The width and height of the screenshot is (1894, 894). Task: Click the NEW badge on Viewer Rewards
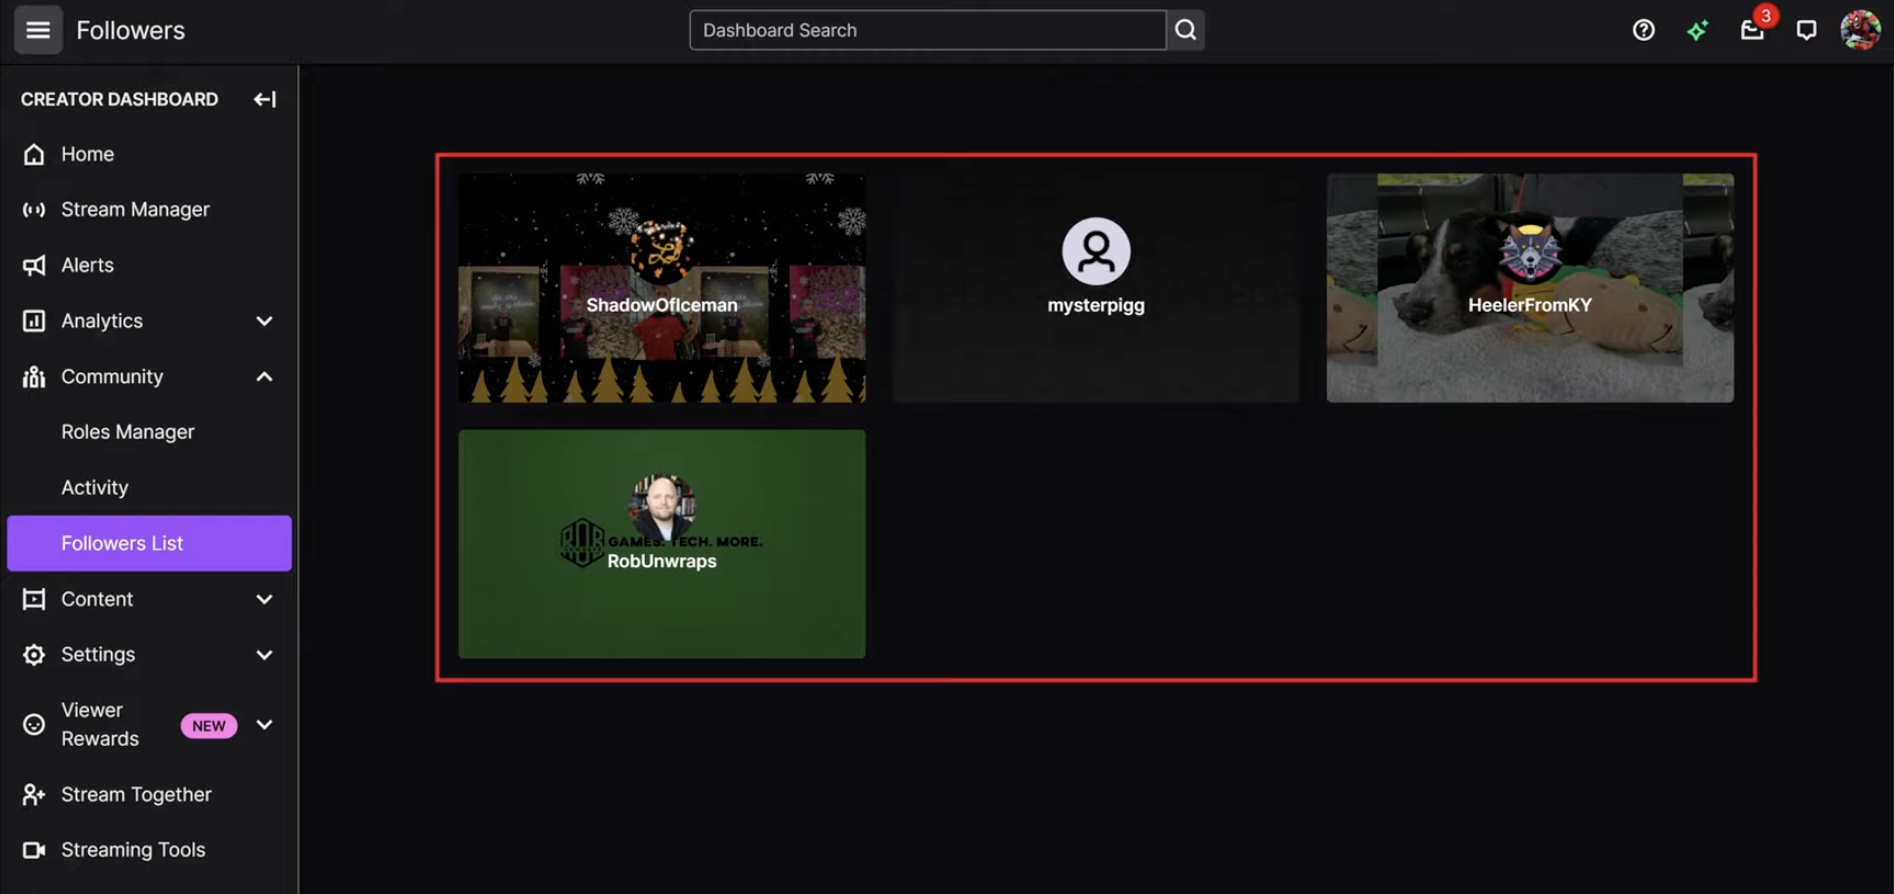click(x=209, y=725)
